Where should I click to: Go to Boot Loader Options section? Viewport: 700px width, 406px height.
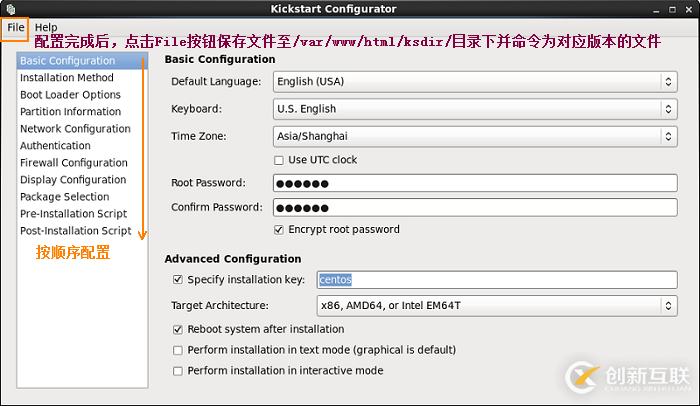[x=70, y=95]
